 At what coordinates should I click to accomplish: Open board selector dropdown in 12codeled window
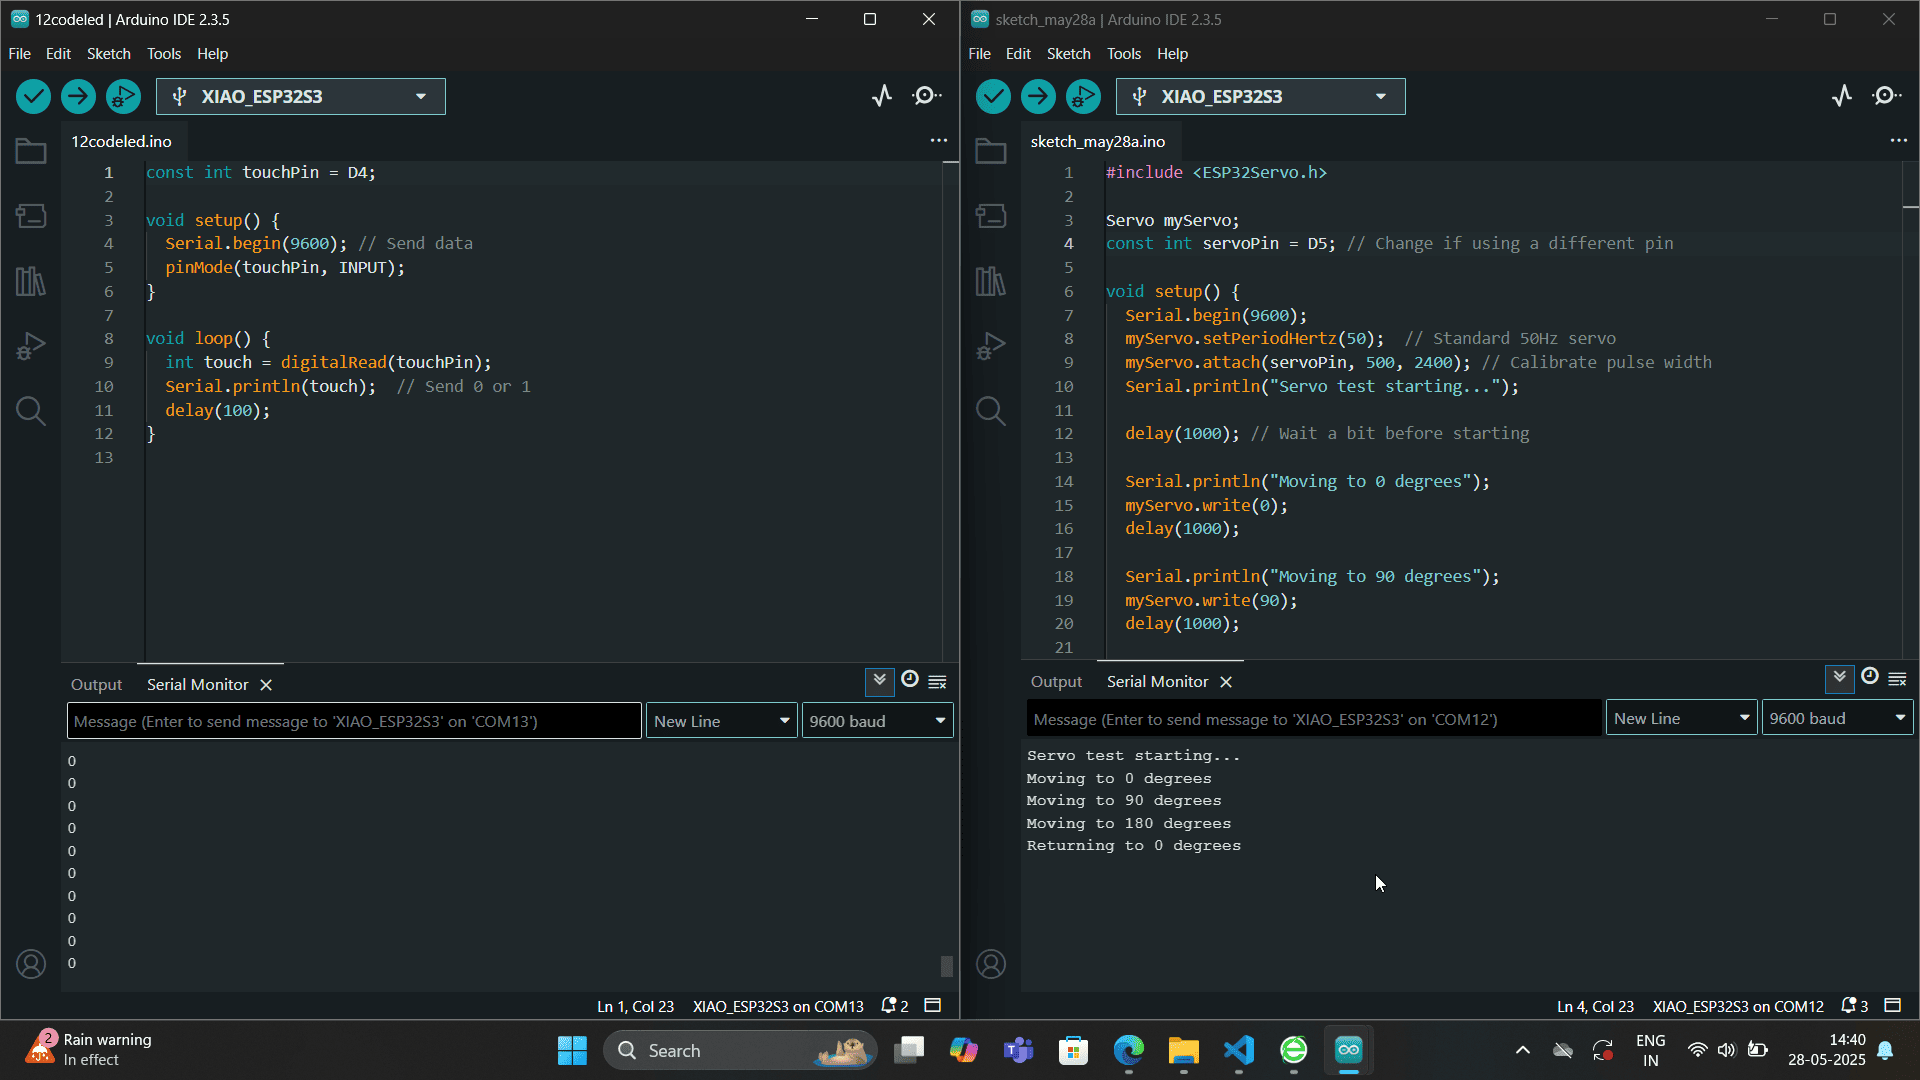tap(301, 96)
